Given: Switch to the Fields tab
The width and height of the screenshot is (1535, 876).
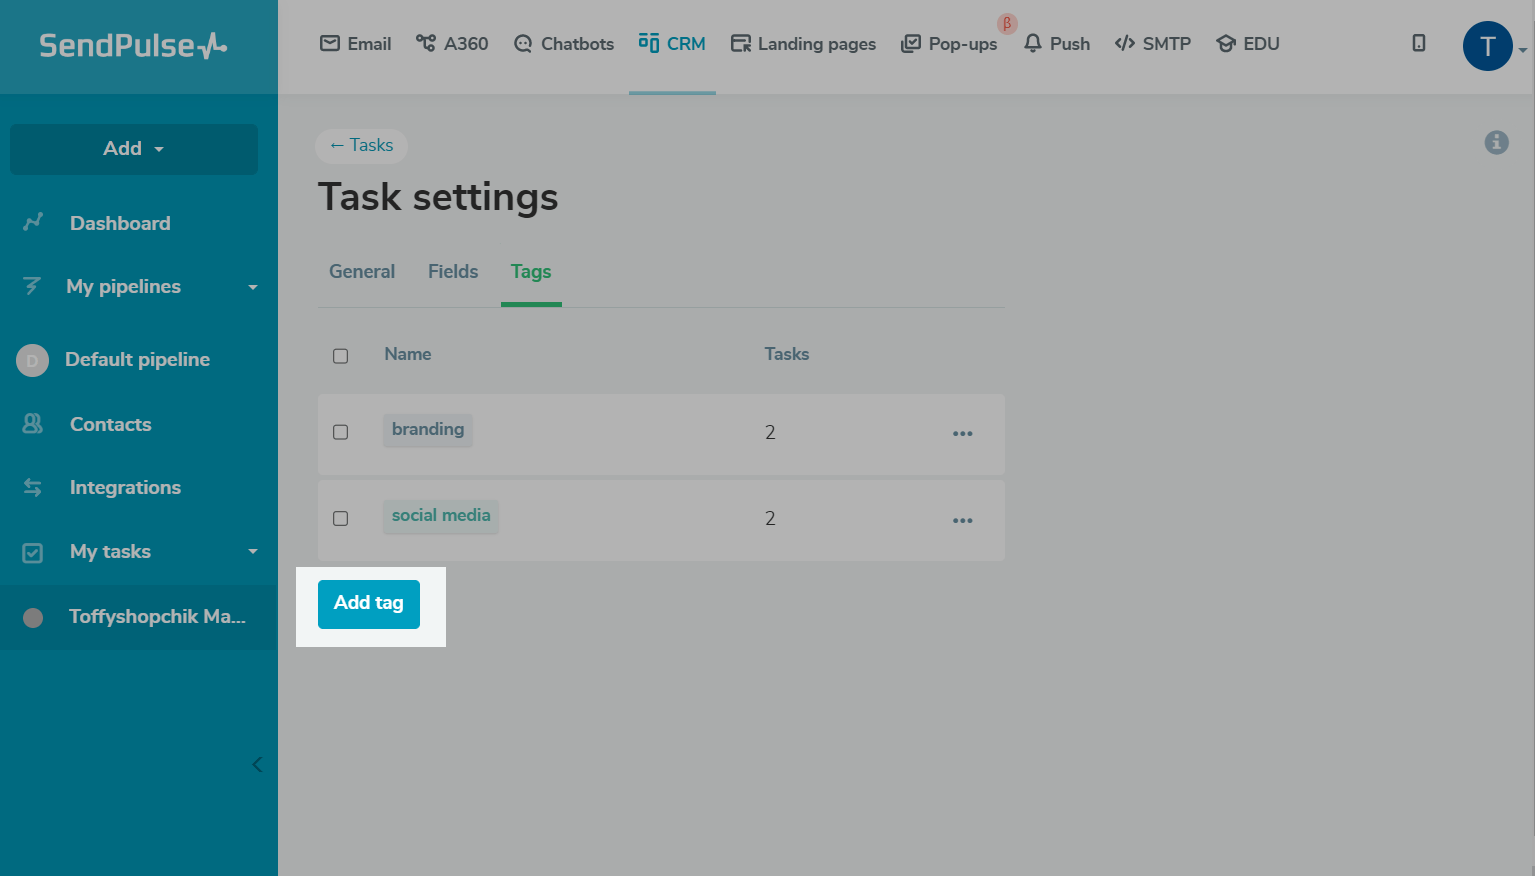Looking at the screenshot, I should click(453, 272).
